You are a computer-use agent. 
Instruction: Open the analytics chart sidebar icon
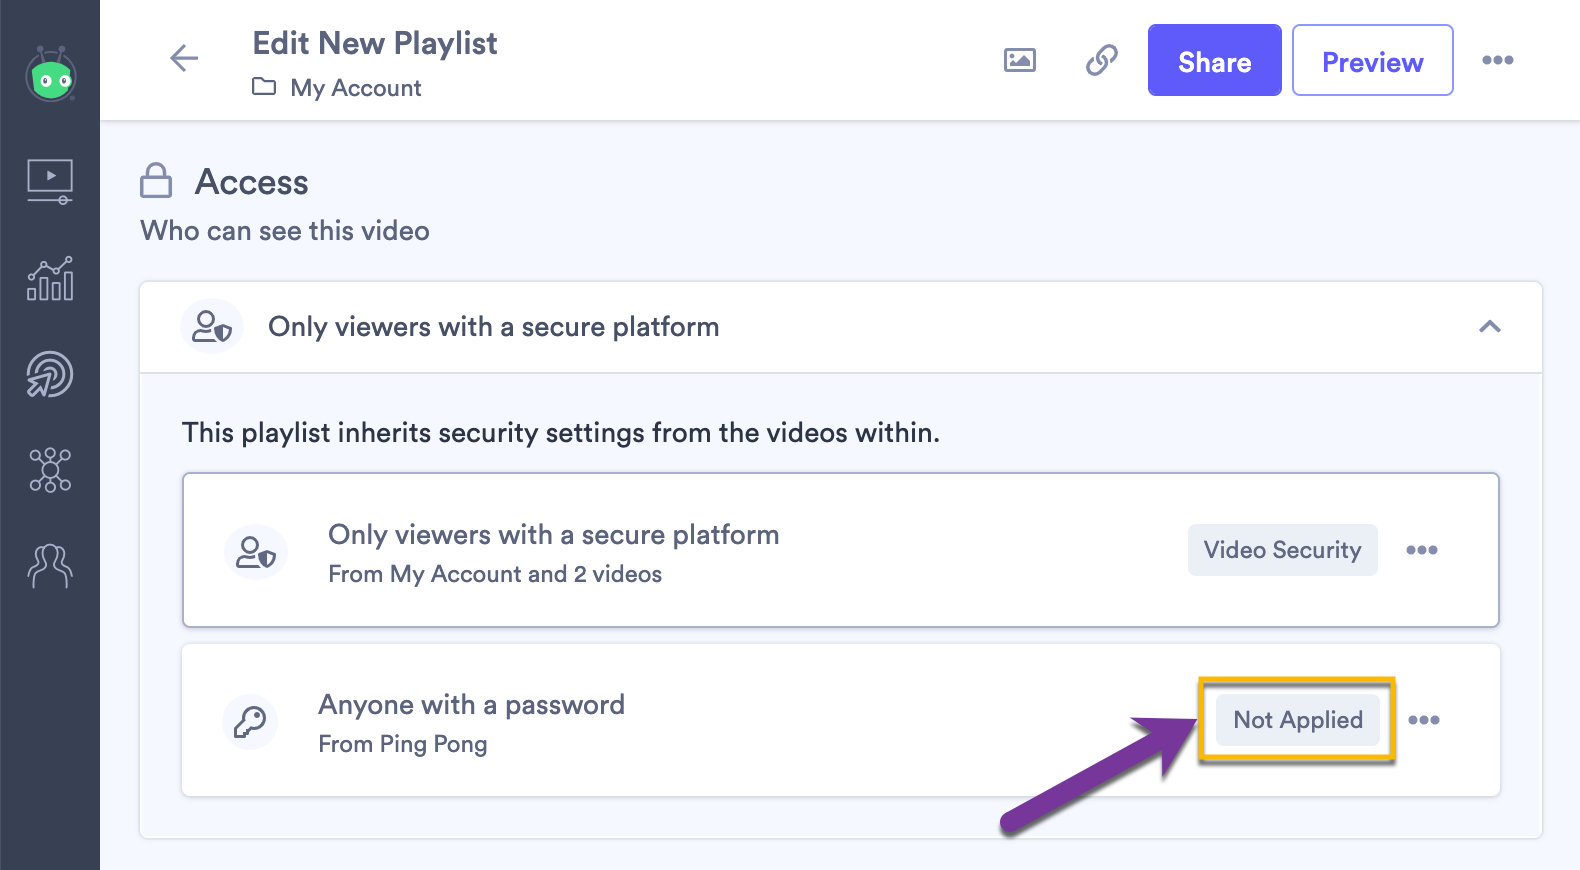click(x=50, y=278)
